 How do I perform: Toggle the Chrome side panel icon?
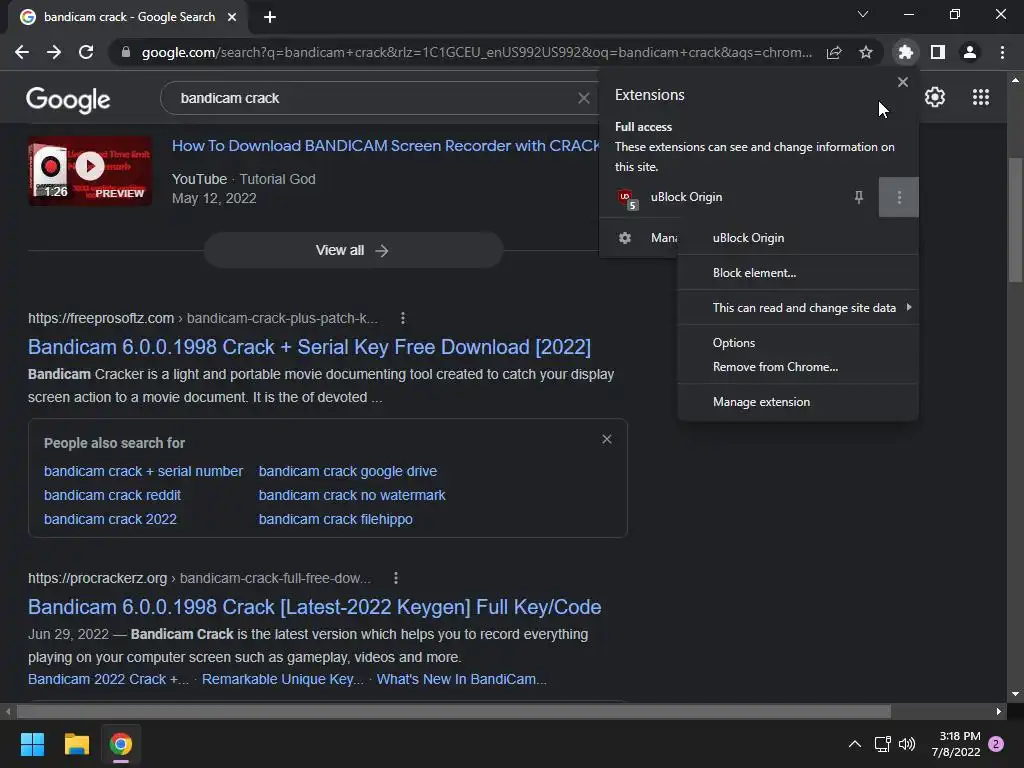(x=938, y=52)
